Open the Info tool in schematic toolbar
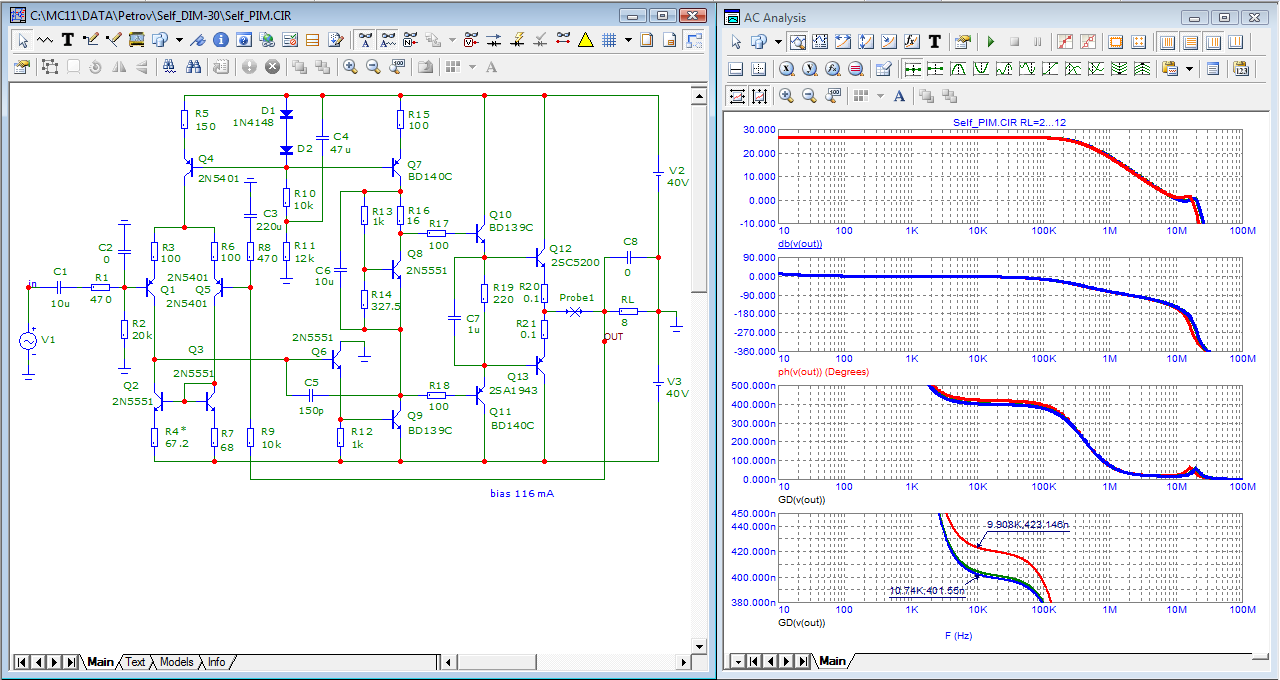 [x=221, y=40]
